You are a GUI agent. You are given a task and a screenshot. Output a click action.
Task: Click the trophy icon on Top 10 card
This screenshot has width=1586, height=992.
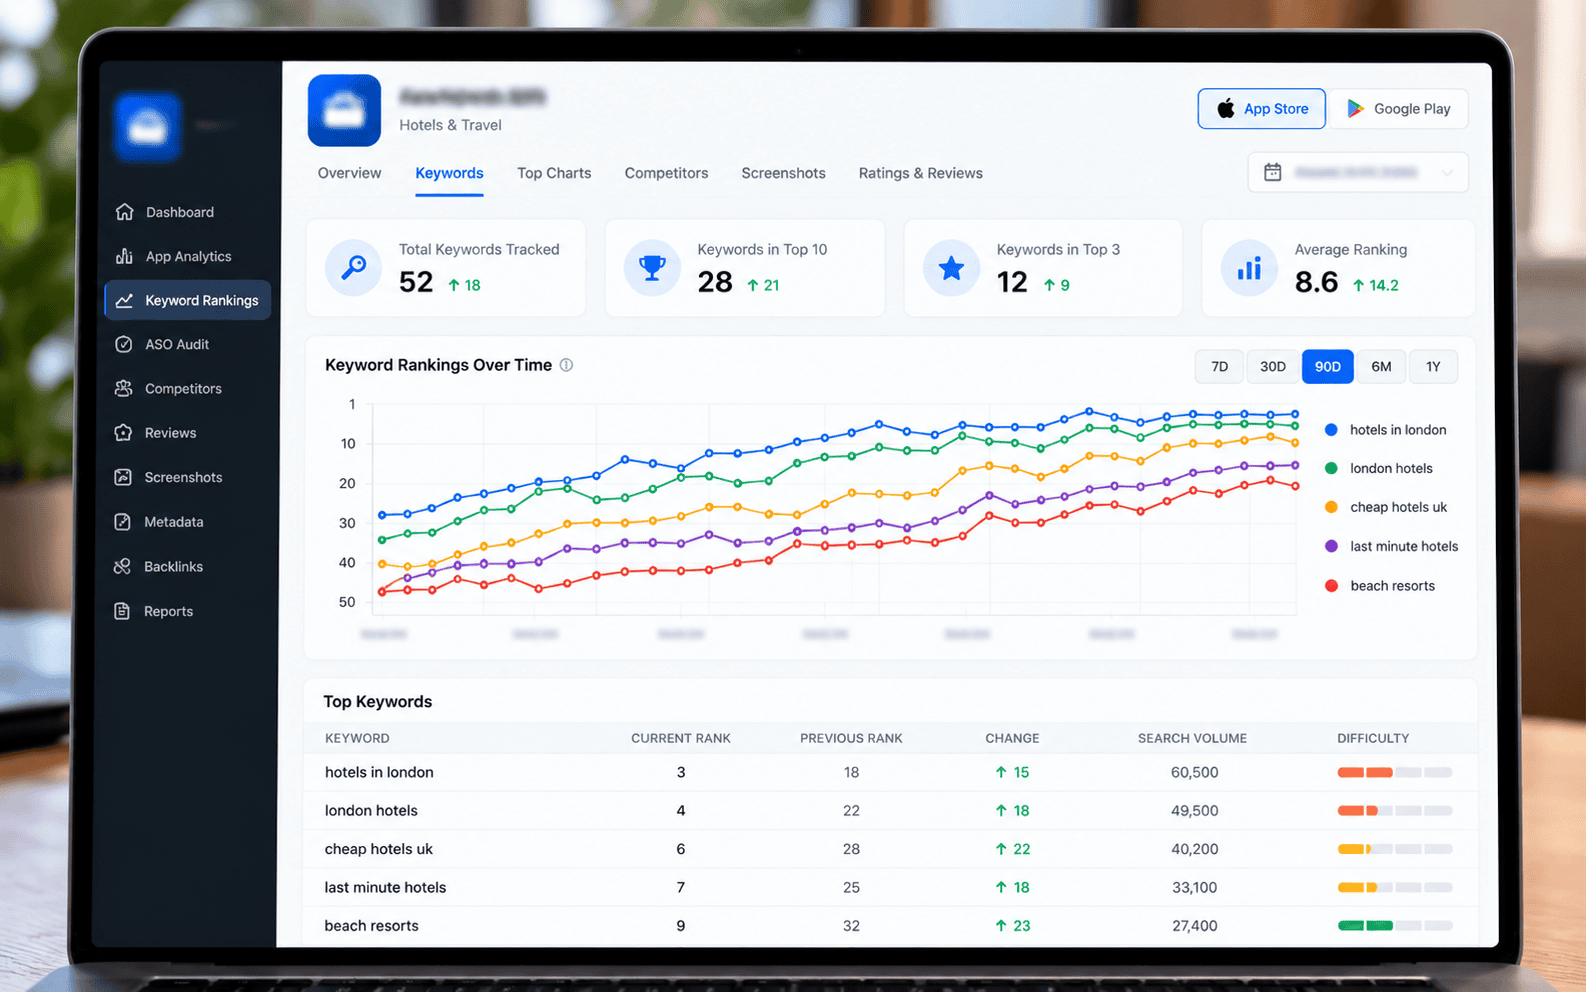coord(652,267)
